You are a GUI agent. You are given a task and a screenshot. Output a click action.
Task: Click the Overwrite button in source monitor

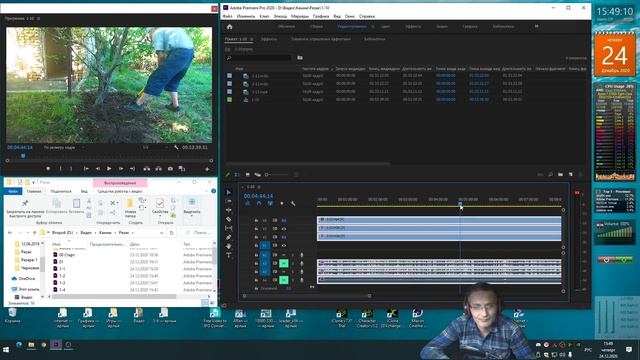(x=158, y=169)
